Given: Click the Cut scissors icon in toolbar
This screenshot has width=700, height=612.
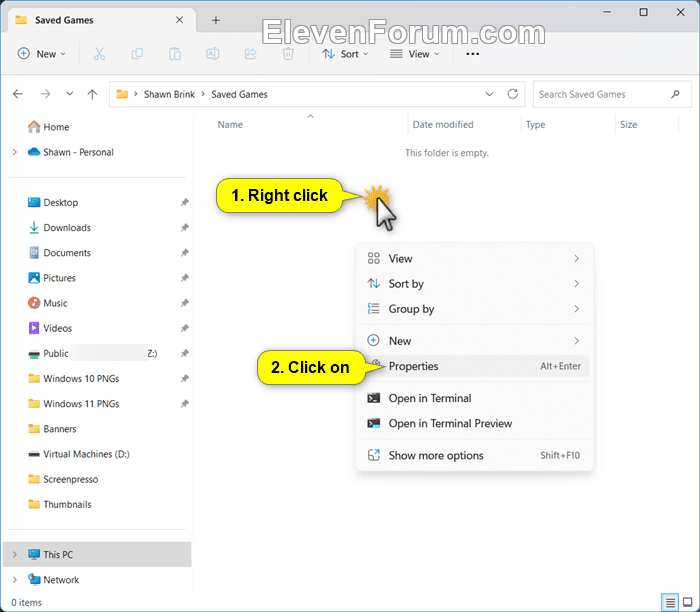Looking at the screenshot, I should (99, 54).
